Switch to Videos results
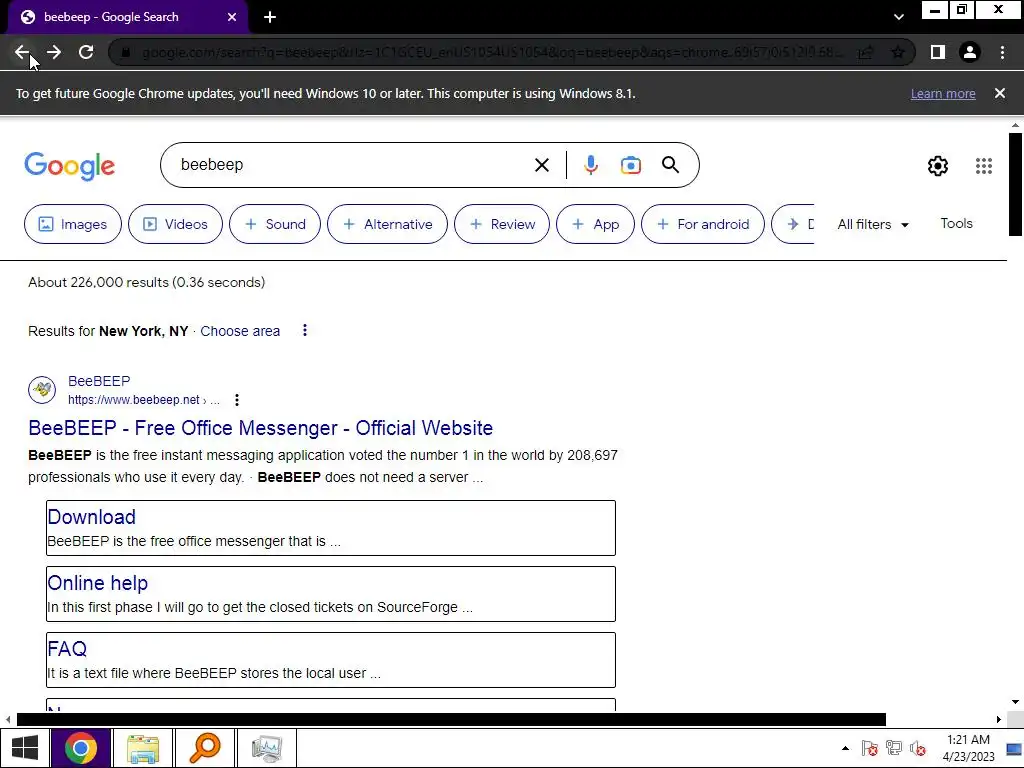Viewport: 1024px width, 768px height. (175, 224)
